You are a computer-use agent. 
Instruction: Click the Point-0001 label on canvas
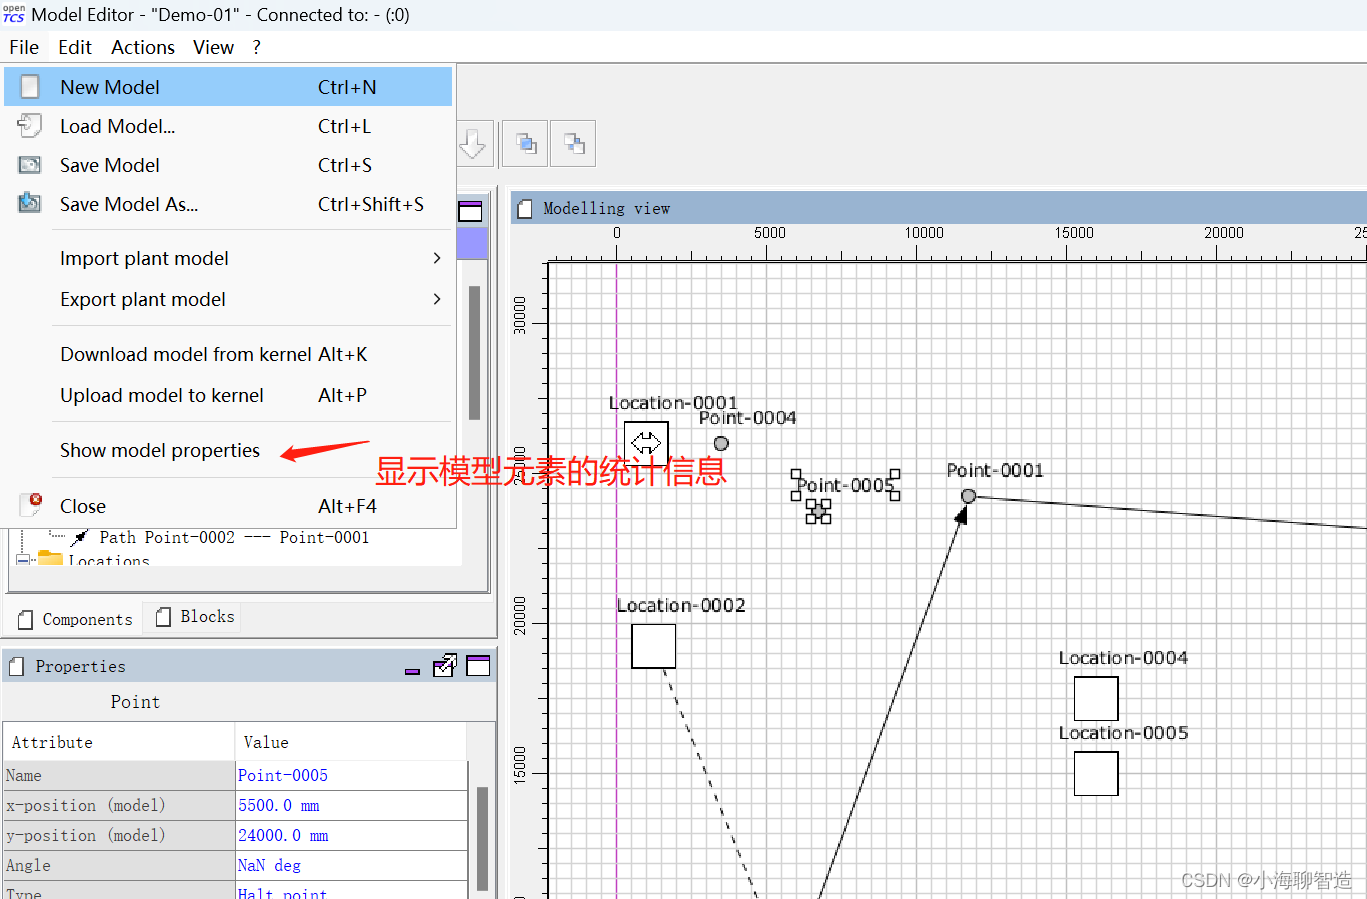coord(995,470)
